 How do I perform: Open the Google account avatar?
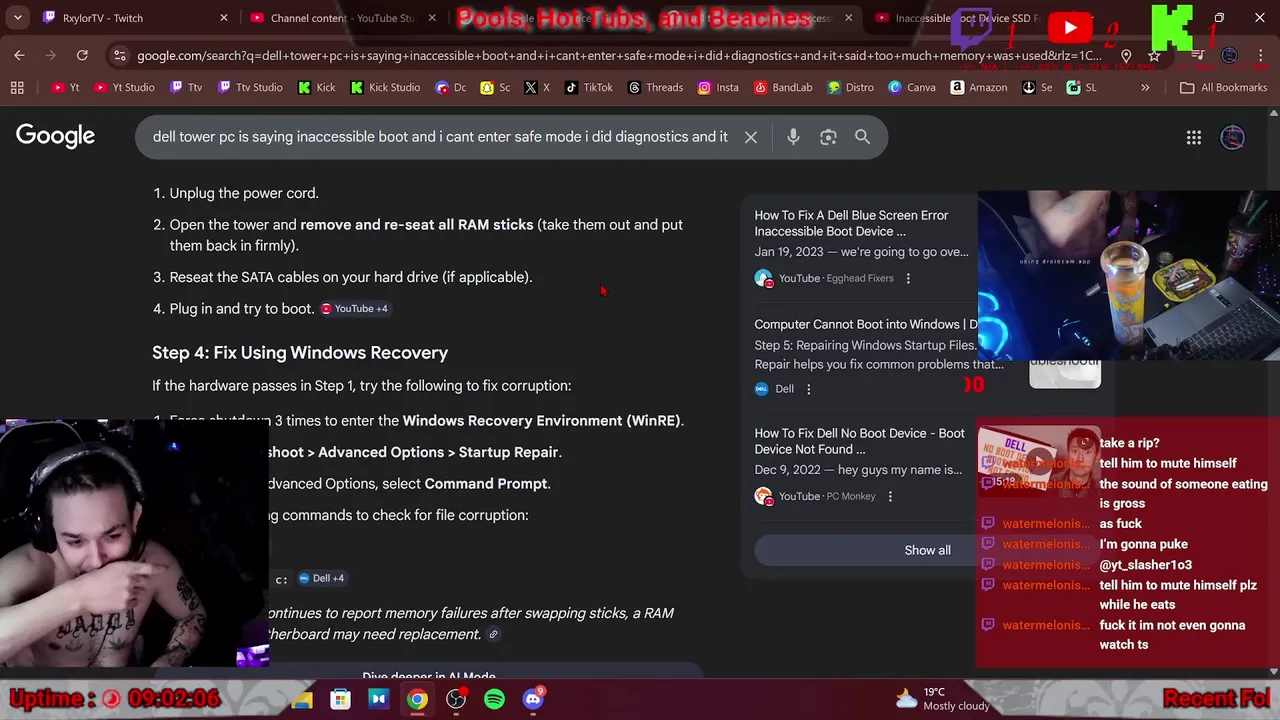(1233, 138)
